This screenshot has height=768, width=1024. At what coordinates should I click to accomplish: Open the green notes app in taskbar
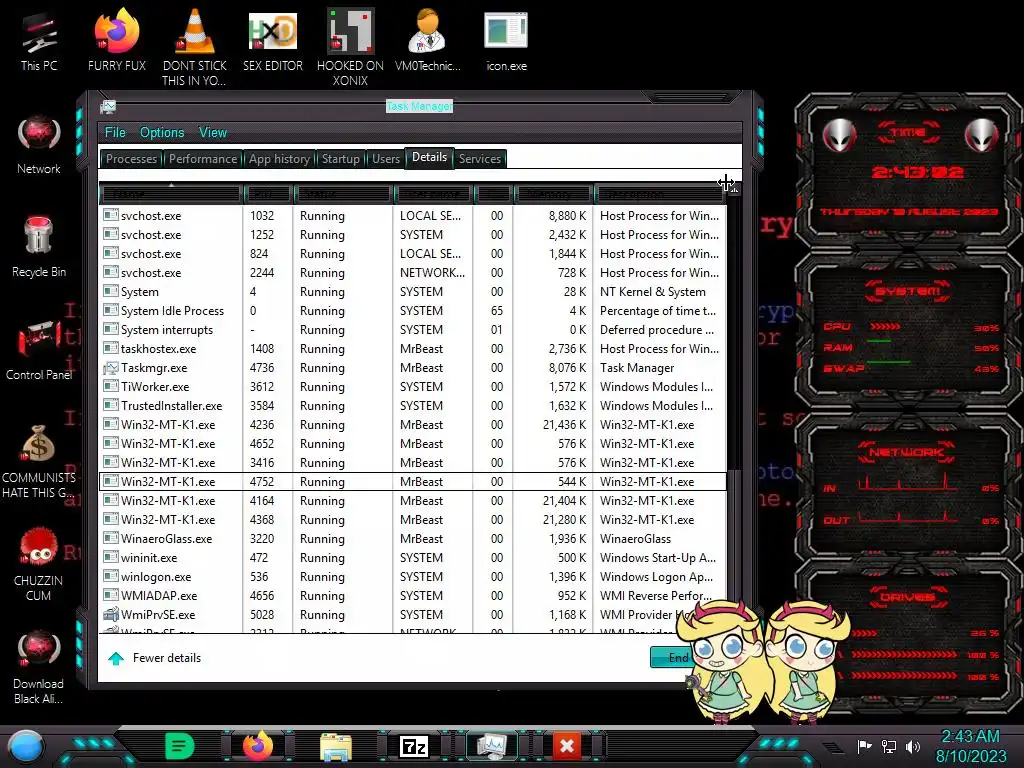pos(180,746)
